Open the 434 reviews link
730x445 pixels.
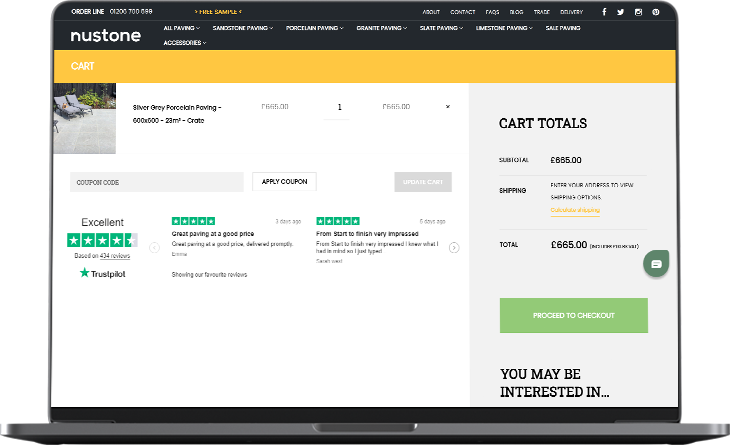pyautogui.click(x=115, y=256)
